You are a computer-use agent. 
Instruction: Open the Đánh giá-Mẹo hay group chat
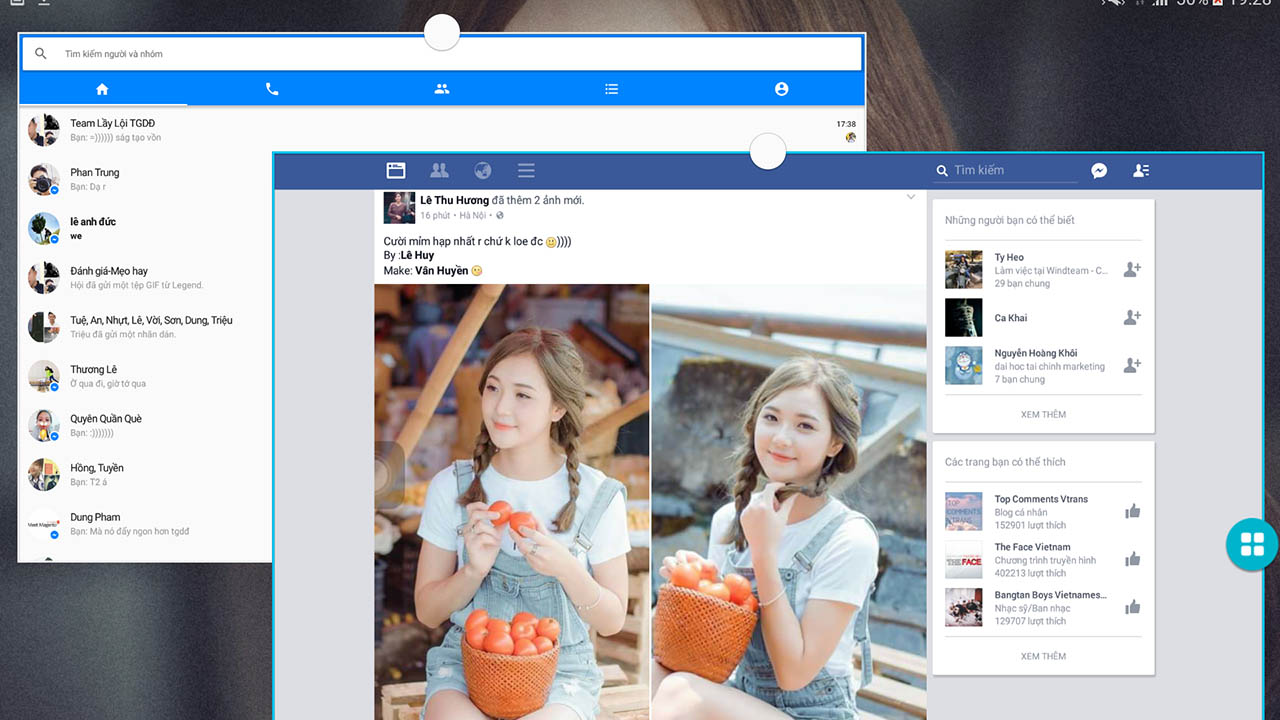[147, 278]
